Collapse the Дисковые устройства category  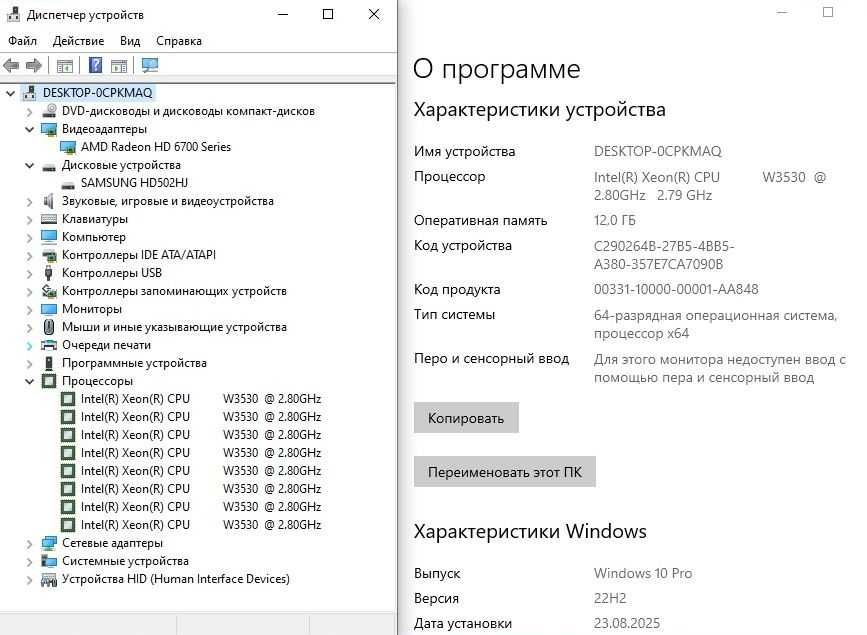click(30, 165)
